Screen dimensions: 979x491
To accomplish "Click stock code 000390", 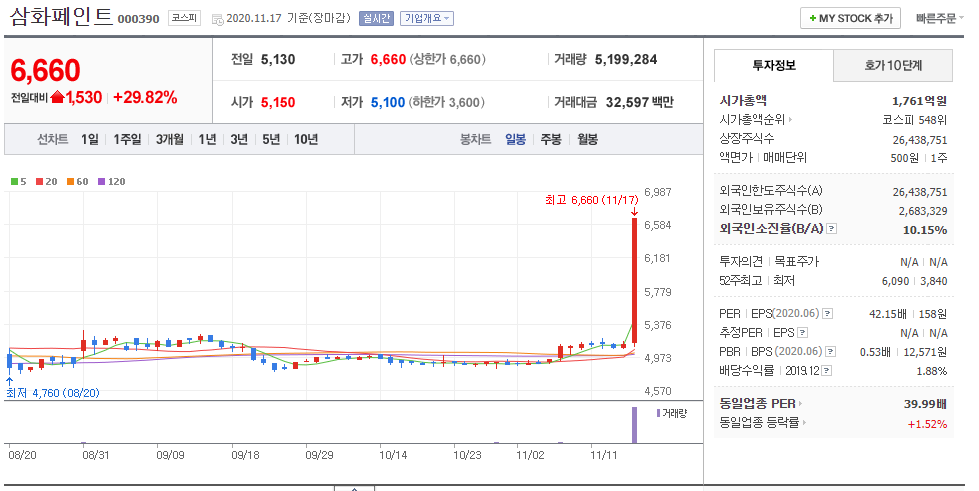I will pos(139,19).
